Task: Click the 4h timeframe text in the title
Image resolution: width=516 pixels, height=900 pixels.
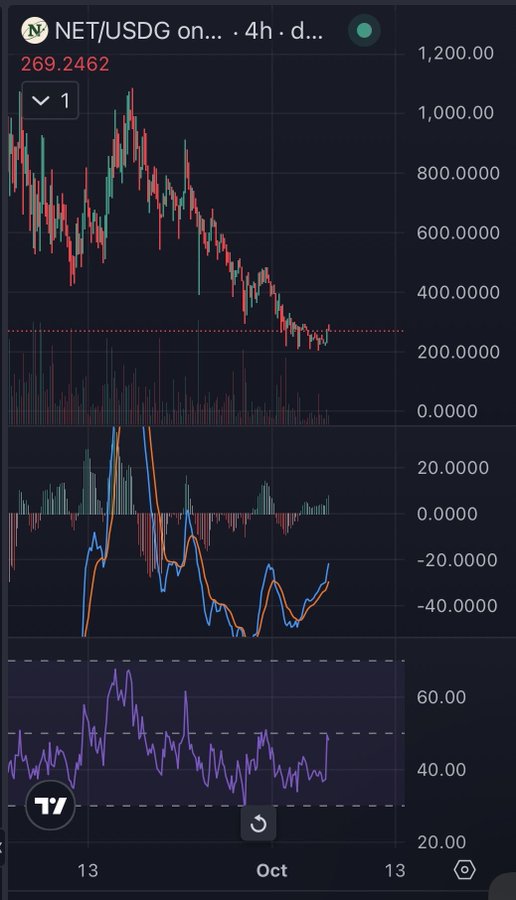Action: (x=258, y=30)
